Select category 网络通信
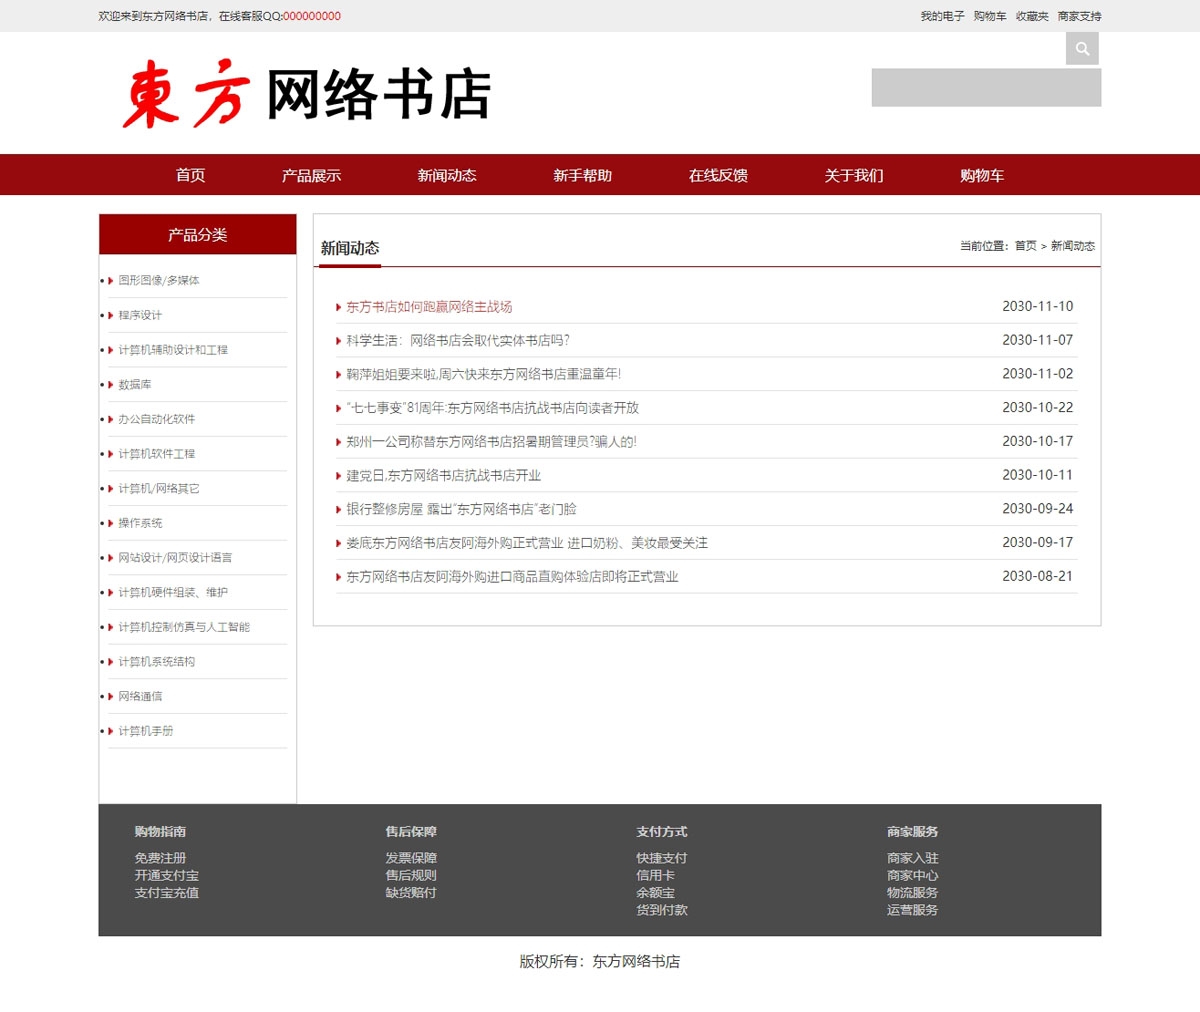This screenshot has height=1012, width=1200. 140,696
